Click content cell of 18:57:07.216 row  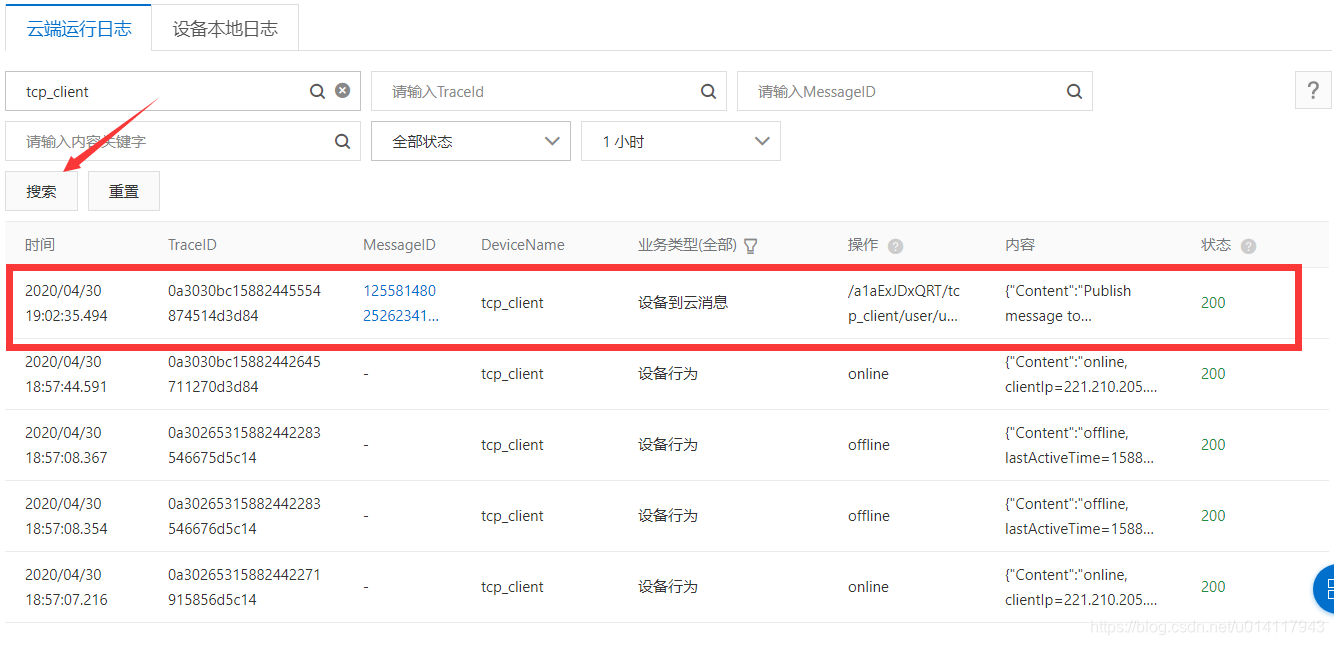pyautogui.click(x=1081, y=587)
